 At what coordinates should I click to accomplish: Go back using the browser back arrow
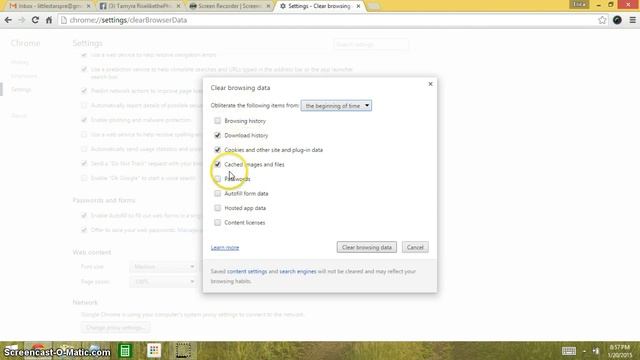click(x=8, y=20)
